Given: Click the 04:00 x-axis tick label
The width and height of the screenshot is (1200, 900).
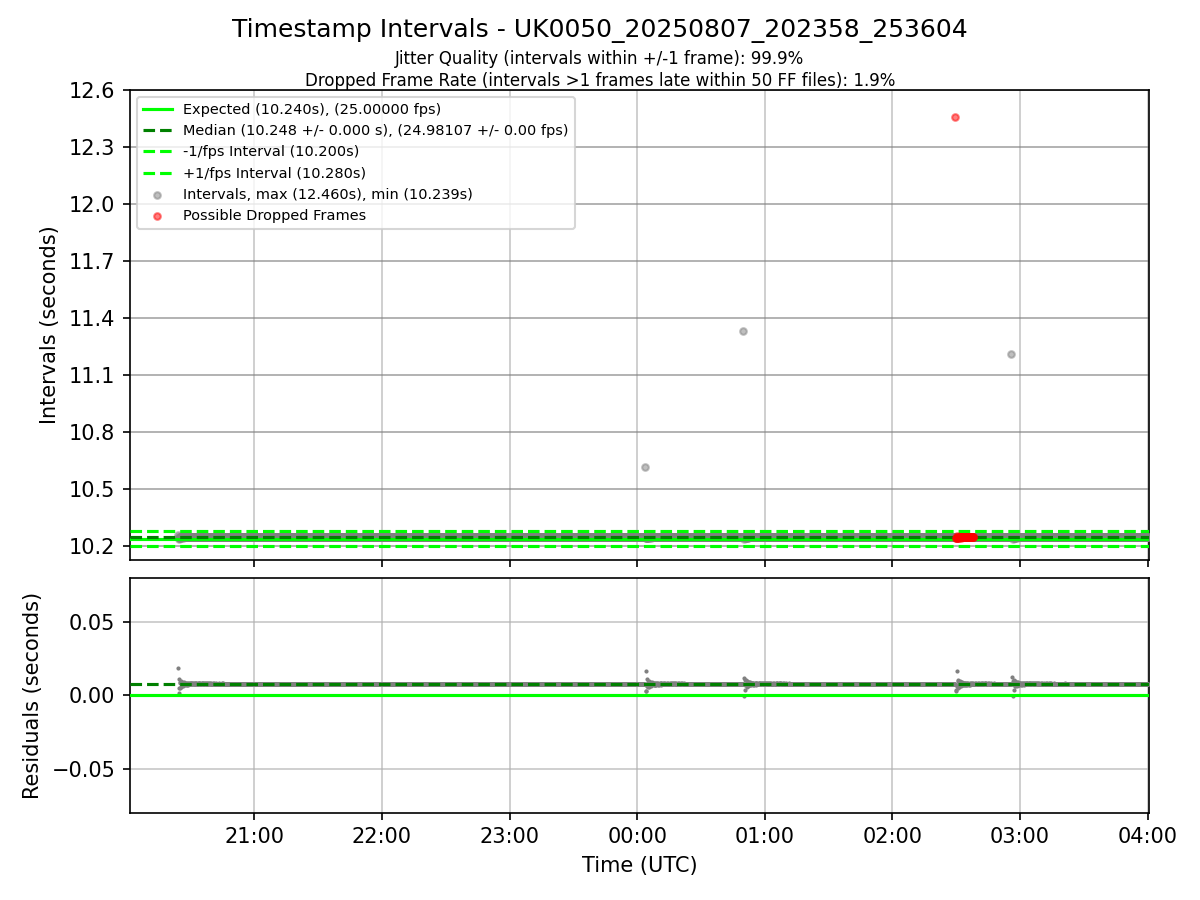Looking at the screenshot, I should click(x=1147, y=835).
